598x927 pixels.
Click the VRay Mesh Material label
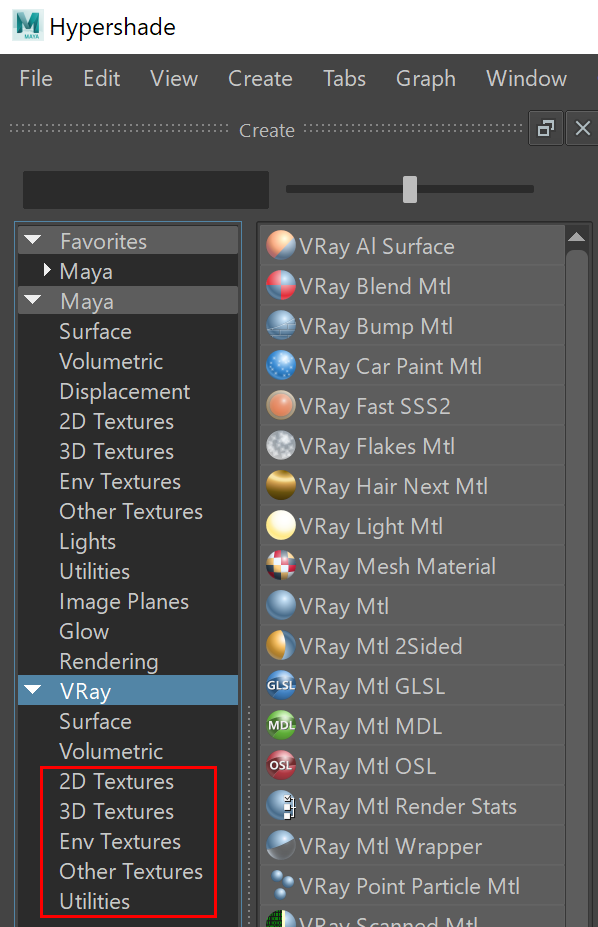(397, 566)
